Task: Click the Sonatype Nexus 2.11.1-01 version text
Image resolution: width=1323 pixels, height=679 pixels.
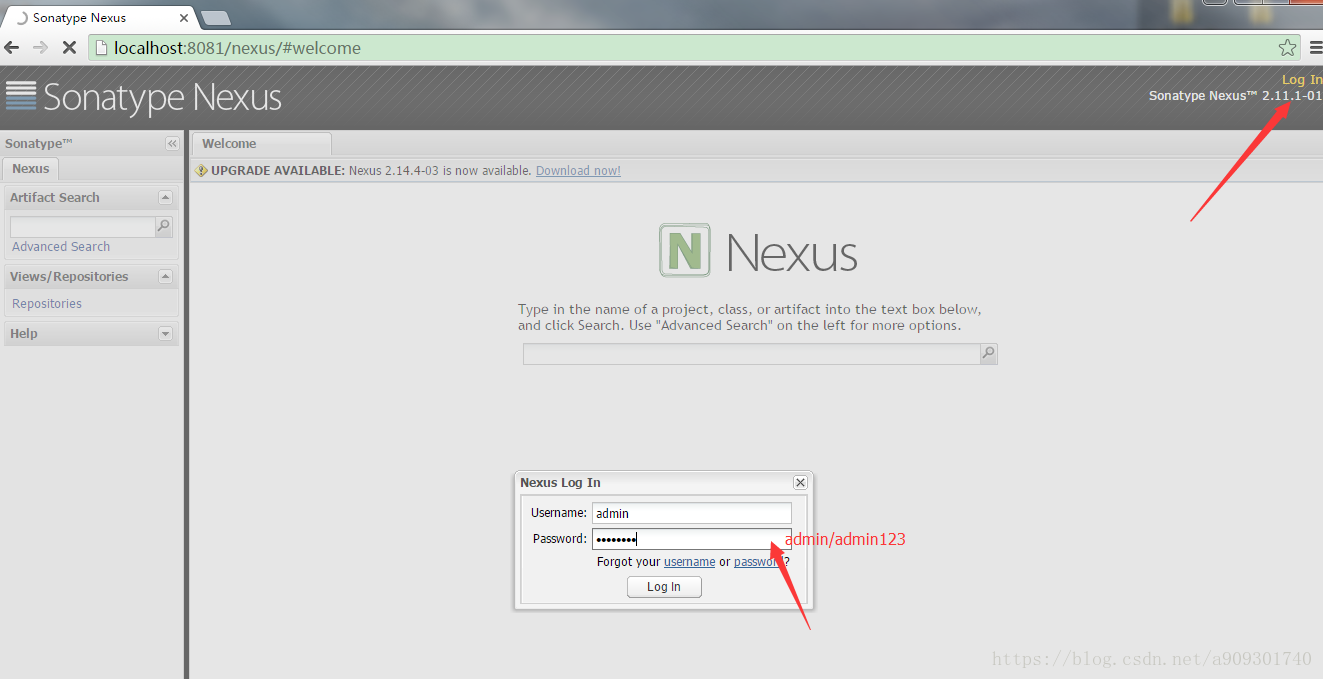Action: coord(1235,96)
